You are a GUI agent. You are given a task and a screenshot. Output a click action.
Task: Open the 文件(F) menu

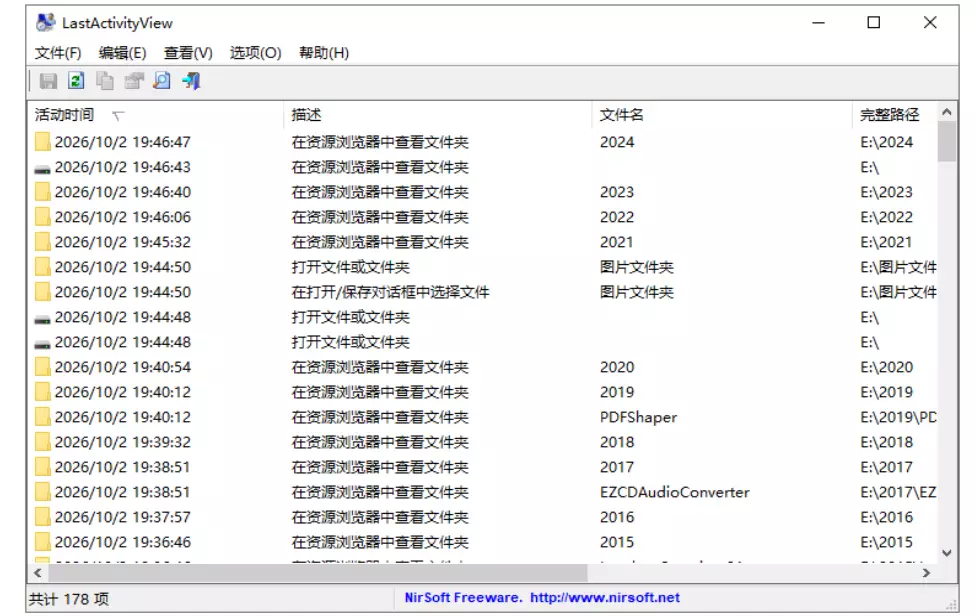point(58,53)
